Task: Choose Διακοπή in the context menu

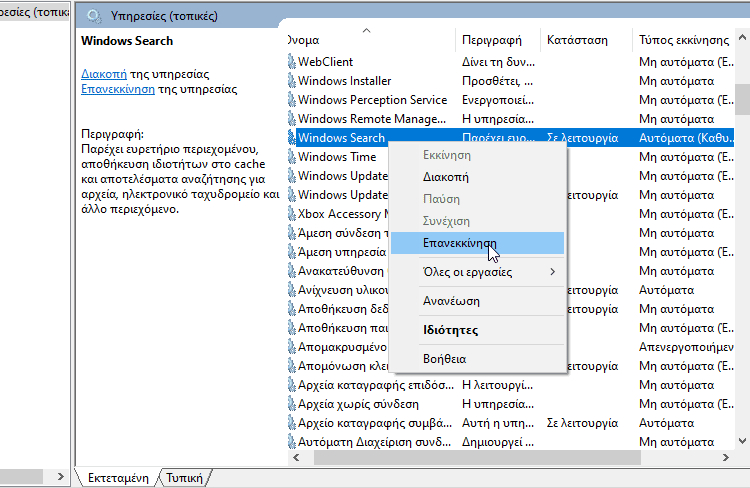Action: tap(477, 177)
